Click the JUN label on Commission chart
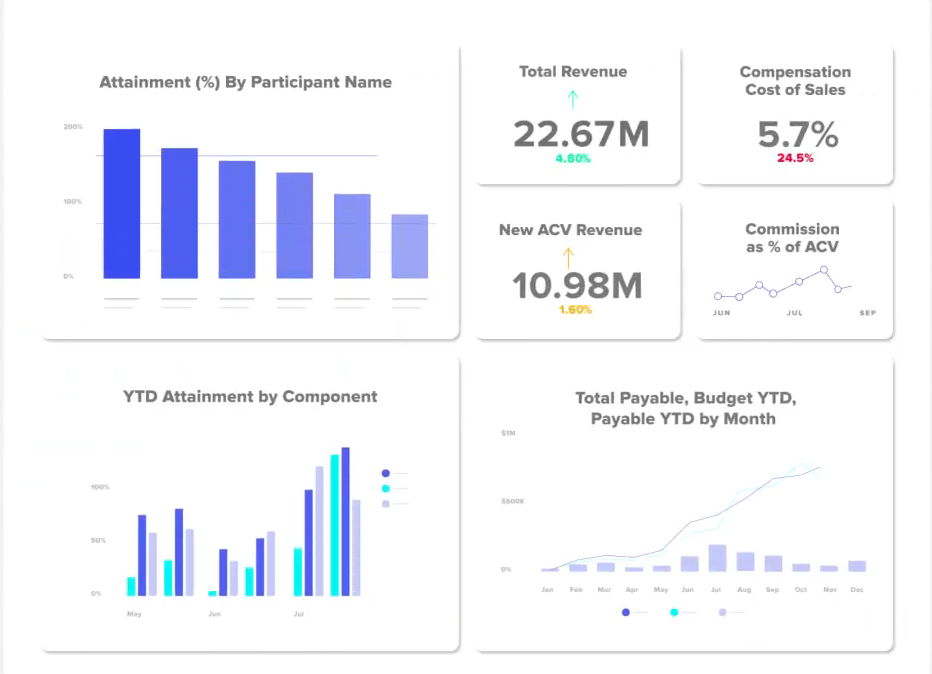Image resolution: width=932 pixels, height=674 pixels. [722, 313]
